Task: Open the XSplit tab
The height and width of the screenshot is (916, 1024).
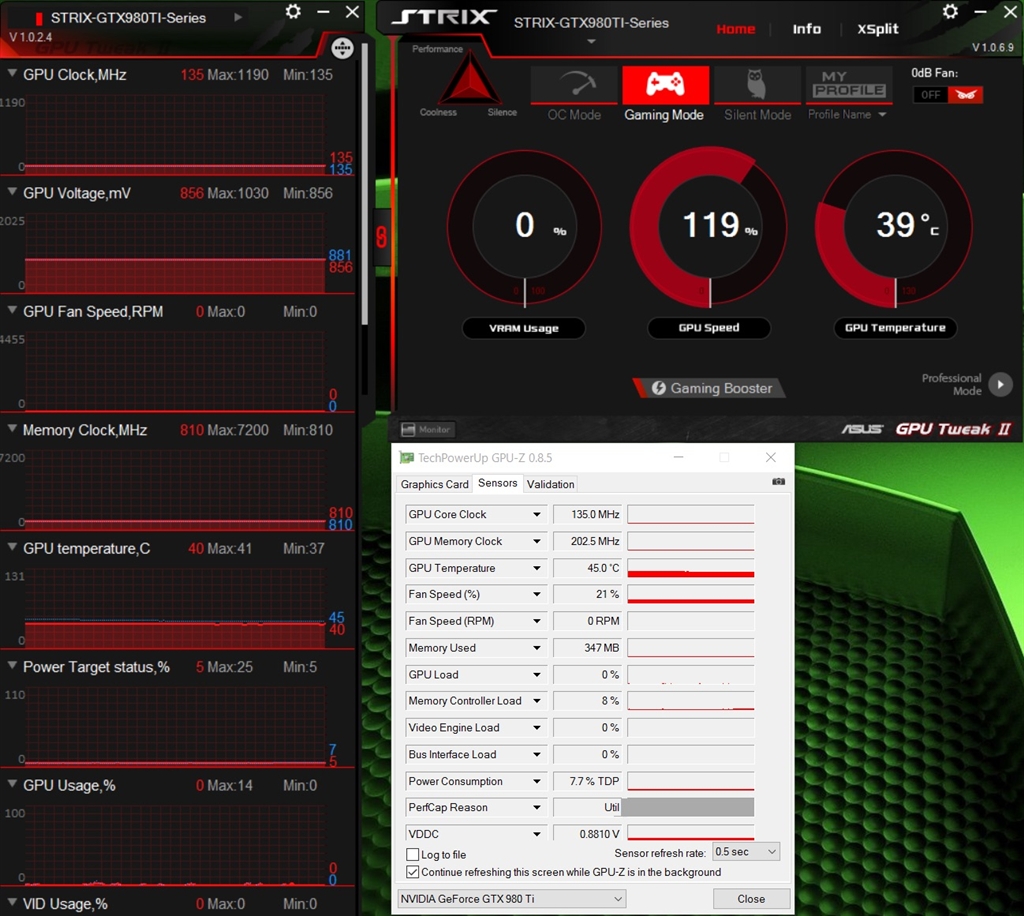Action: (878, 29)
